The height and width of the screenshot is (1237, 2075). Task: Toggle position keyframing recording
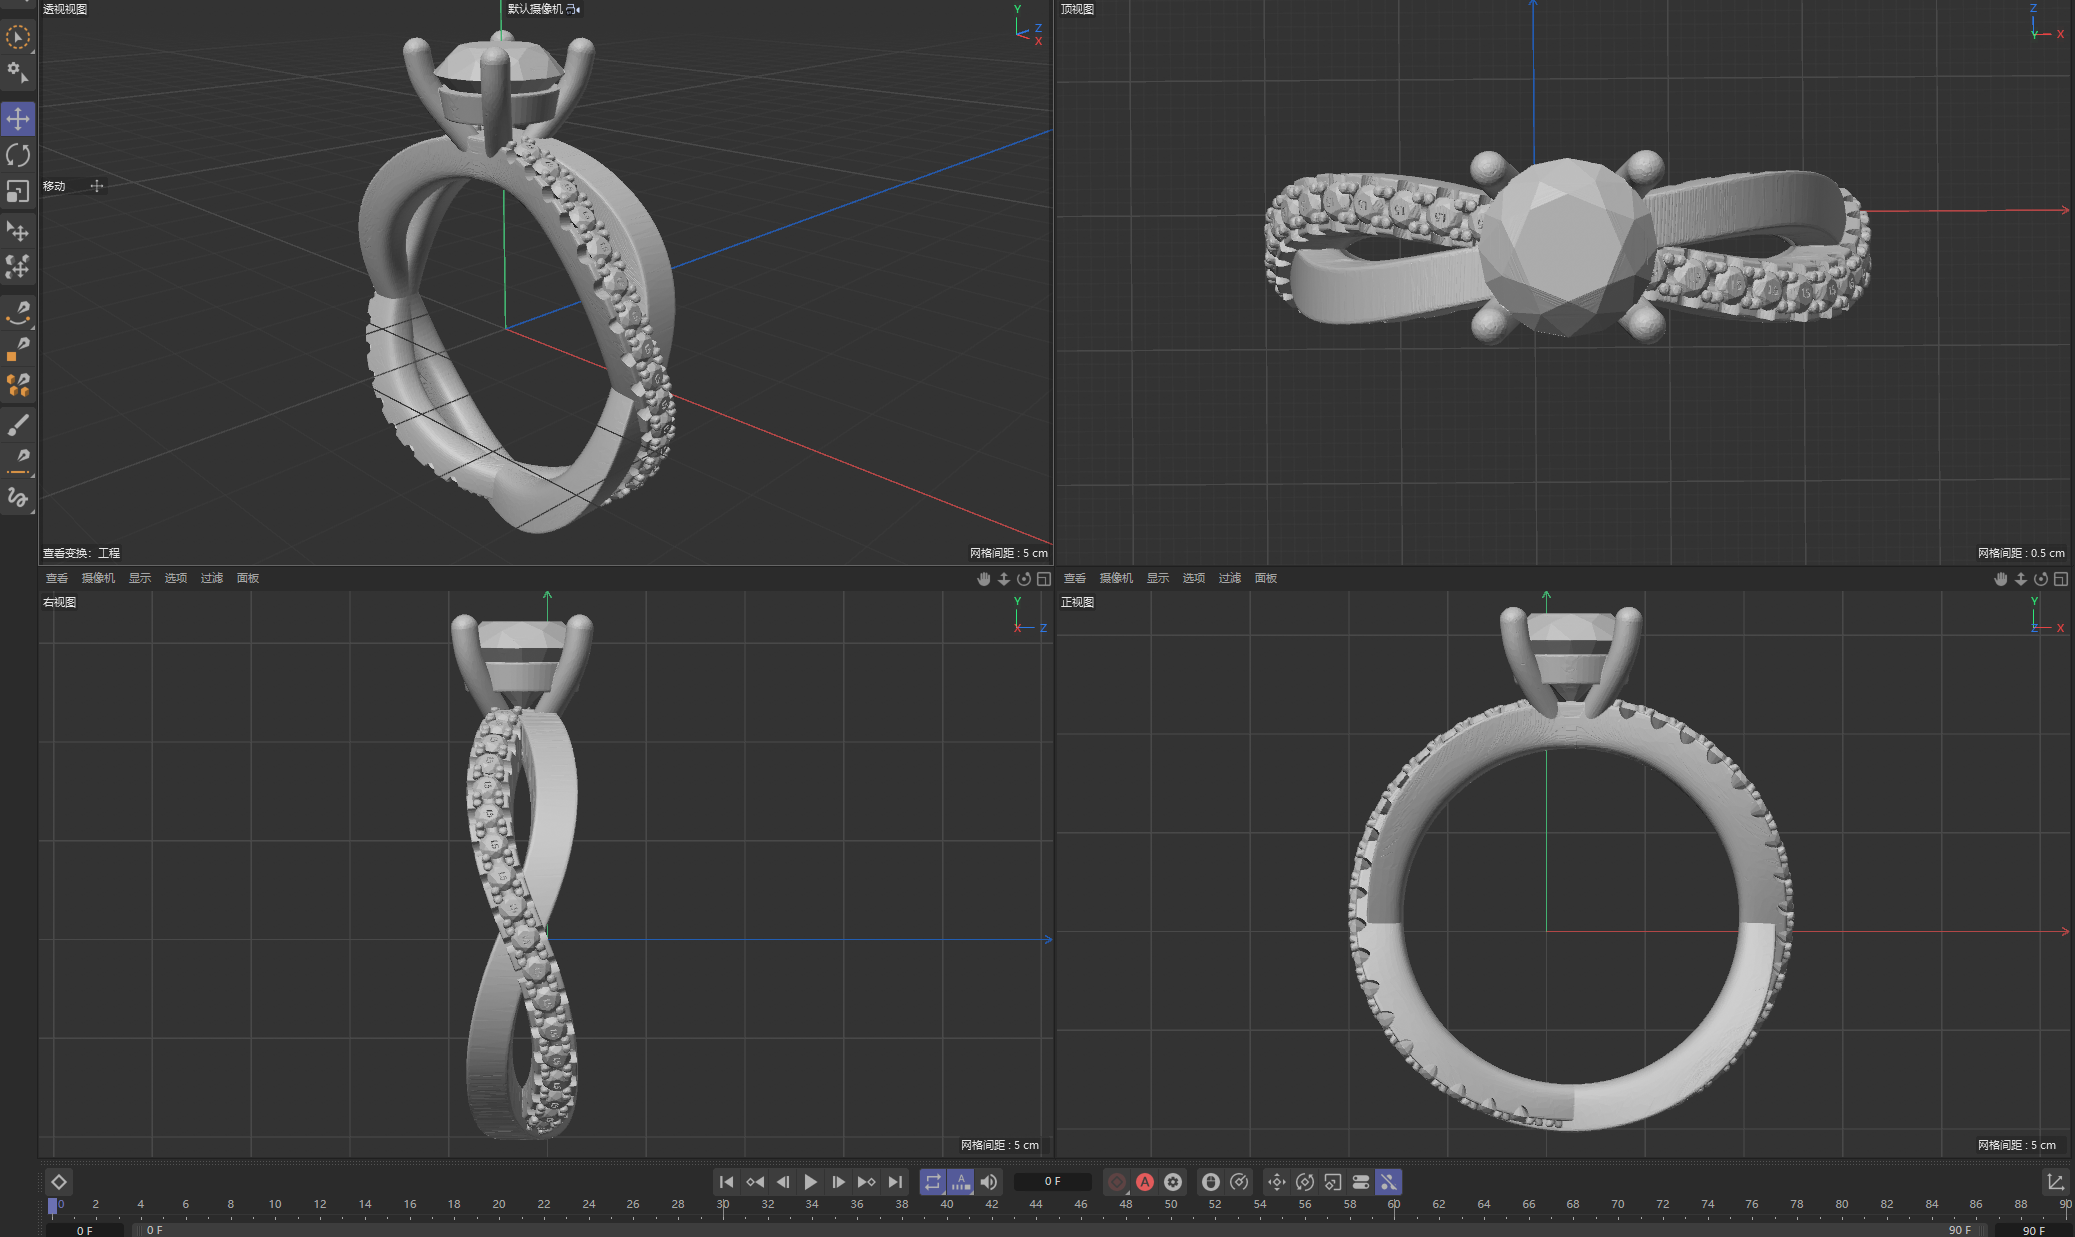[1277, 1181]
